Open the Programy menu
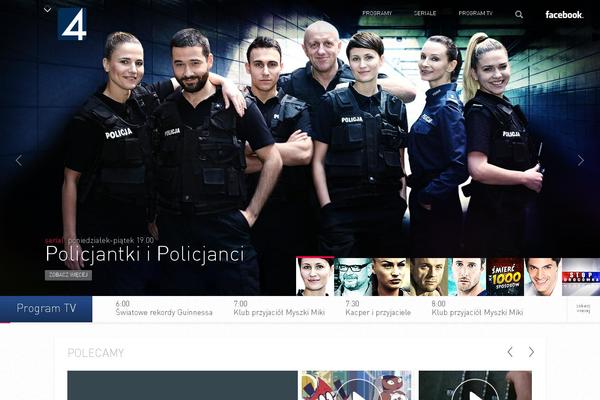This screenshot has height=400, width=600. point(377,13)
